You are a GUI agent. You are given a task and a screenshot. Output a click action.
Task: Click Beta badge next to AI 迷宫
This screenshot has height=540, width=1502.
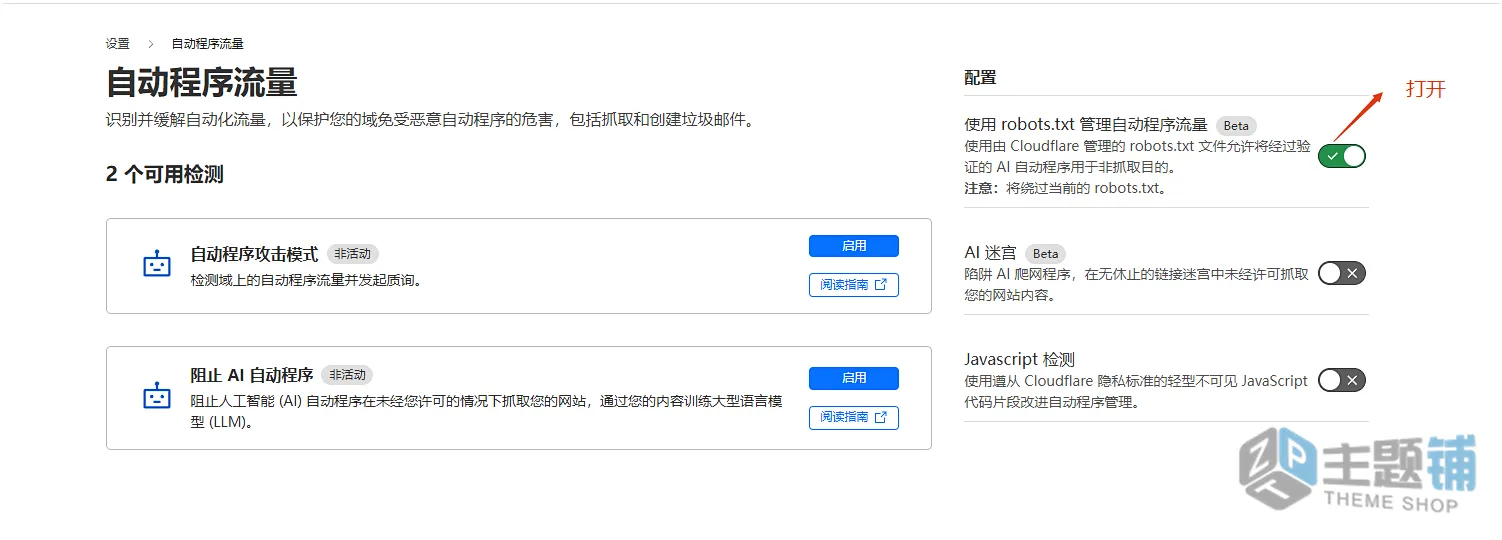coord(1045,254)
